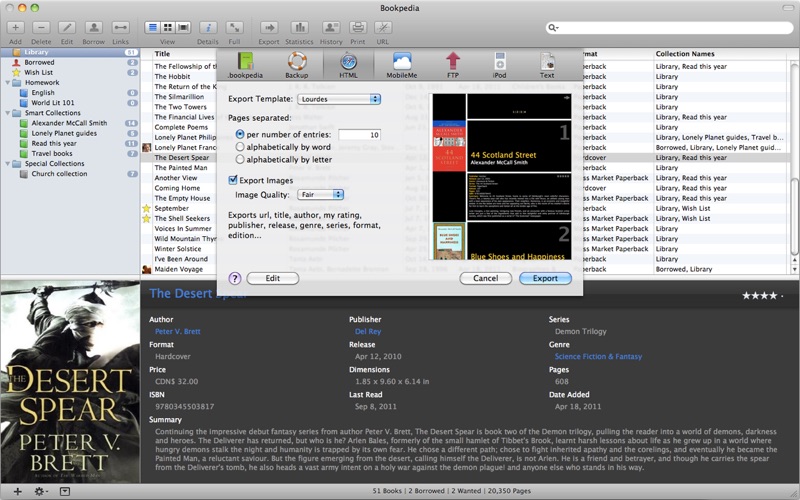Click the number of entries field

359,134
